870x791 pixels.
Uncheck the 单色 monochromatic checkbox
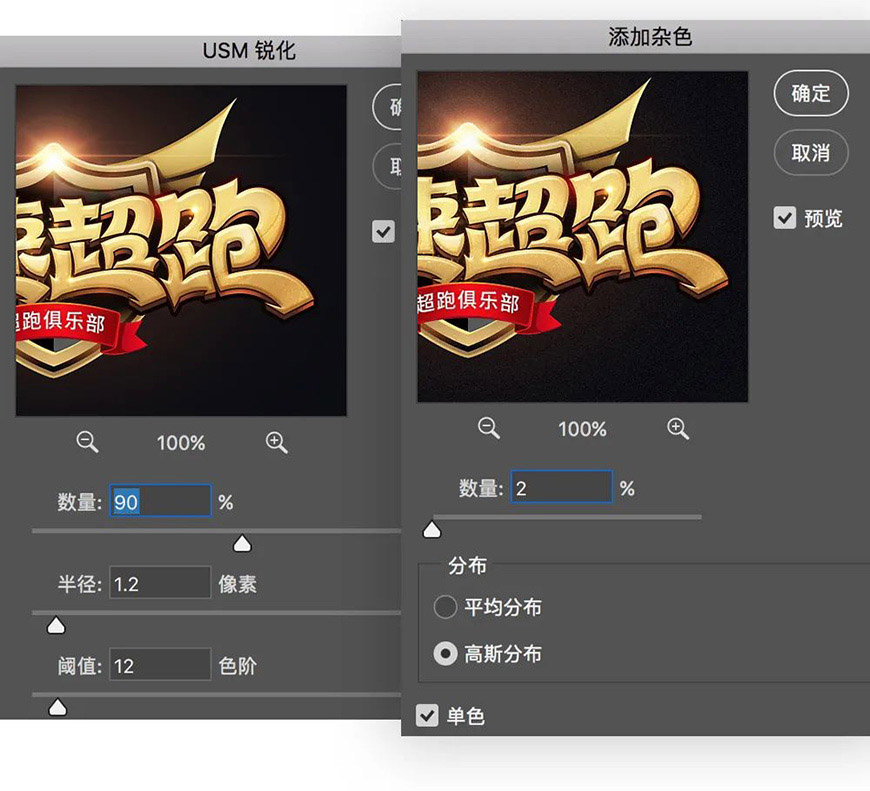(x=427, y=716)
